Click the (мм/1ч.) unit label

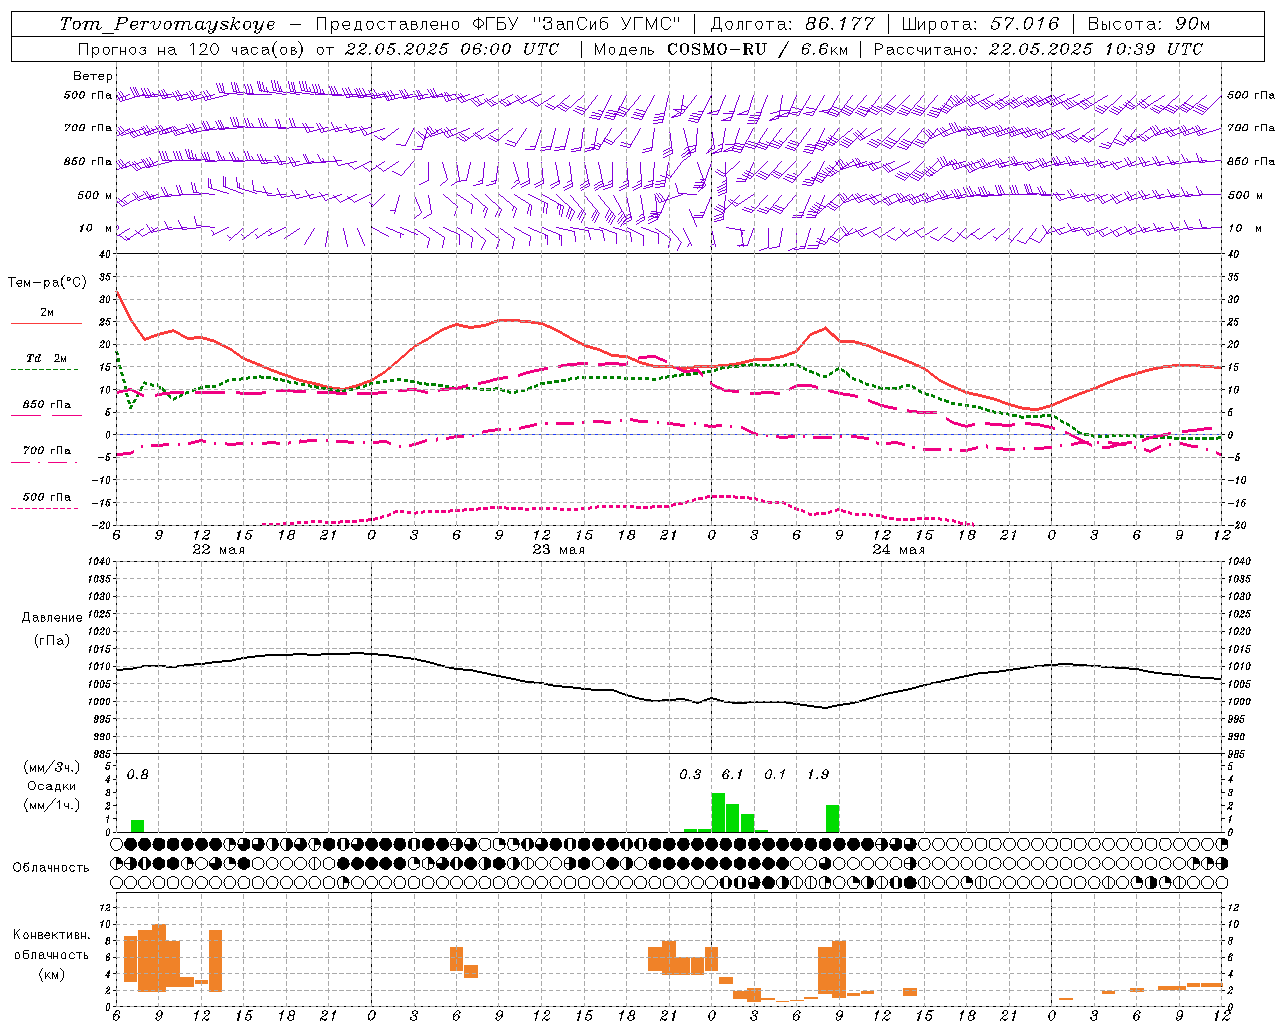point(51,805)
